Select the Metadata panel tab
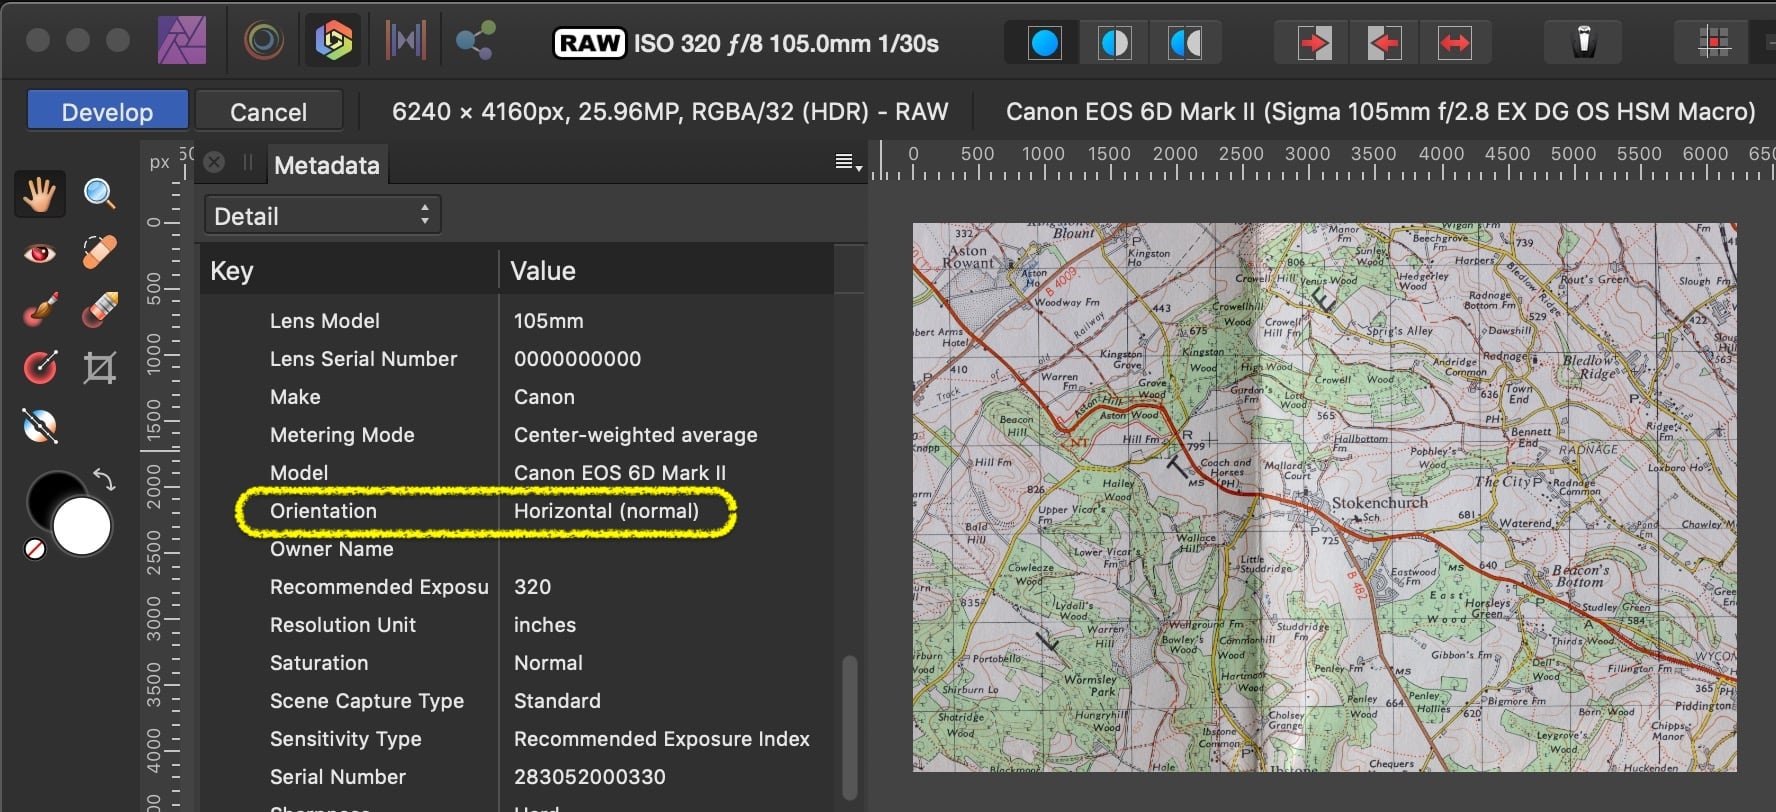This screenshot has width=1776, height=812. 327,165
